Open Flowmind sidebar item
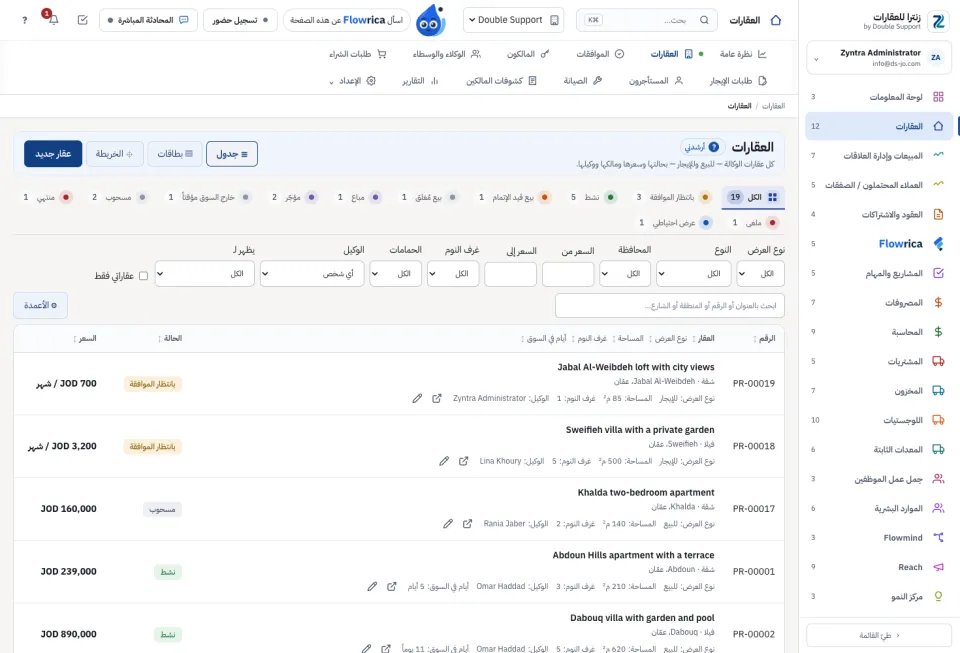 tap(879, 537)
